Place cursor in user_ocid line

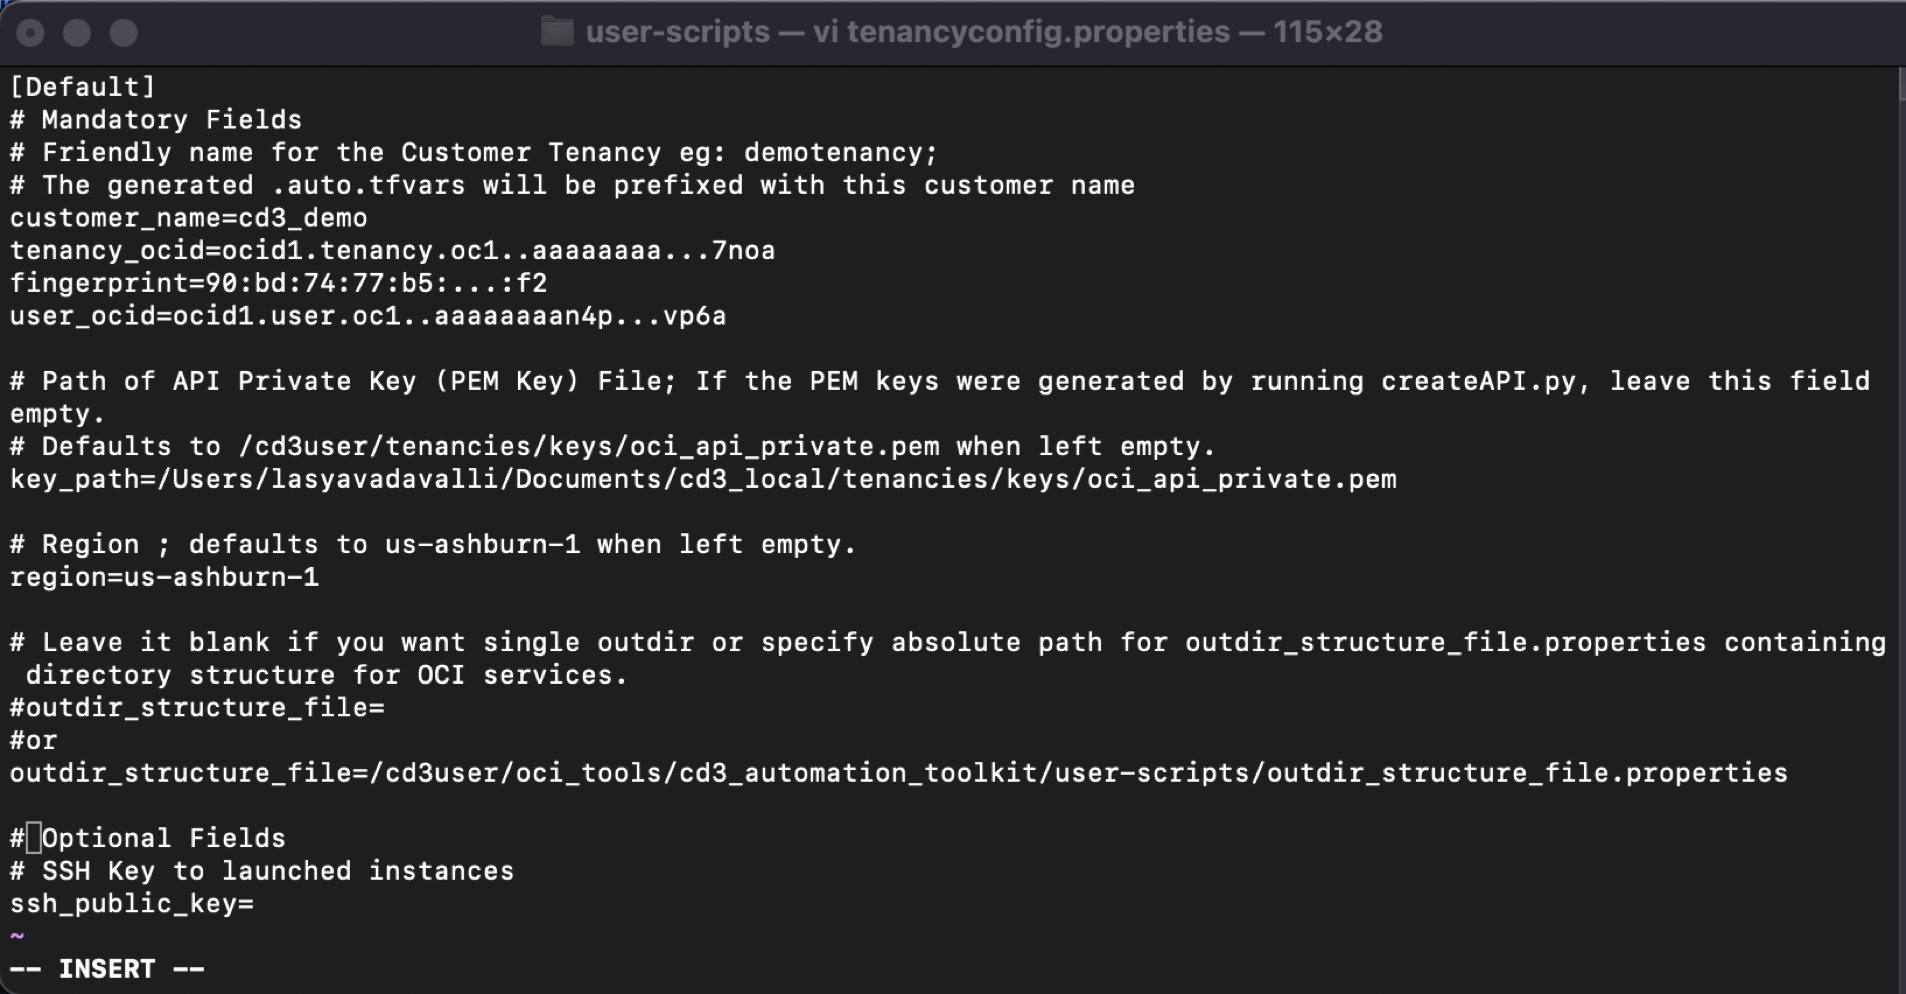[x=368, y=316]
